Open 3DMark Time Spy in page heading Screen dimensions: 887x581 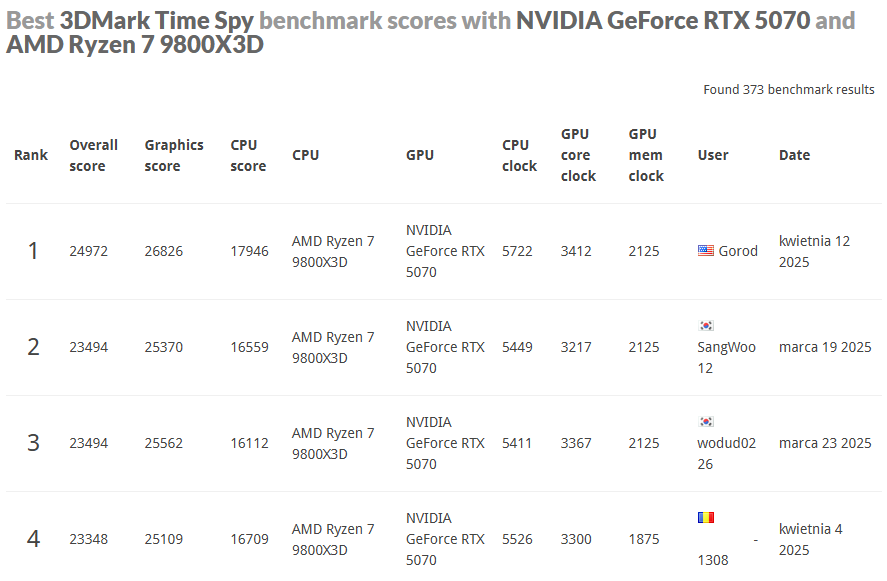(x=157, y=20)
